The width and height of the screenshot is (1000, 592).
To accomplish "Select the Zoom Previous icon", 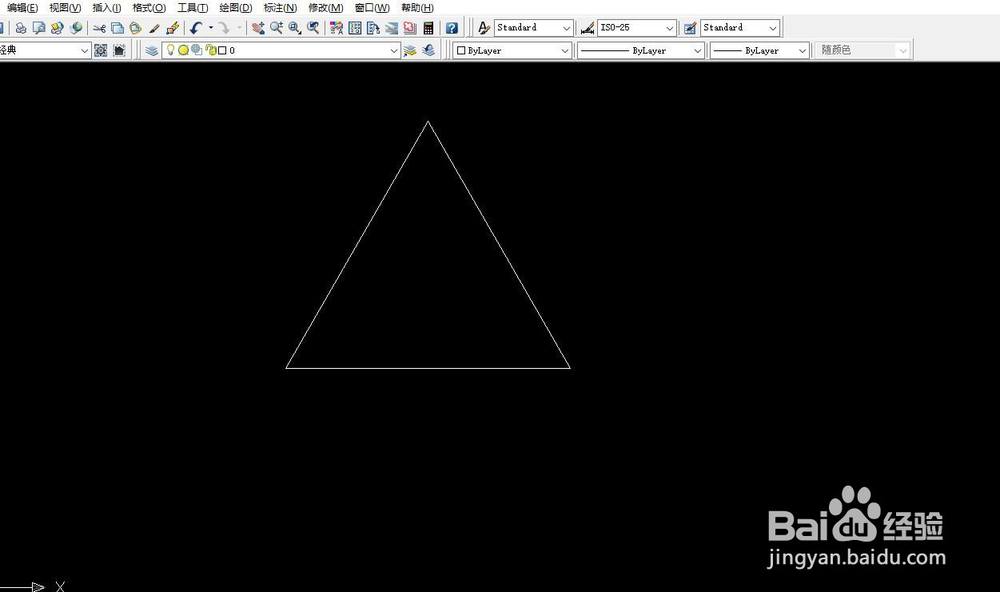I will coord(313,28).
